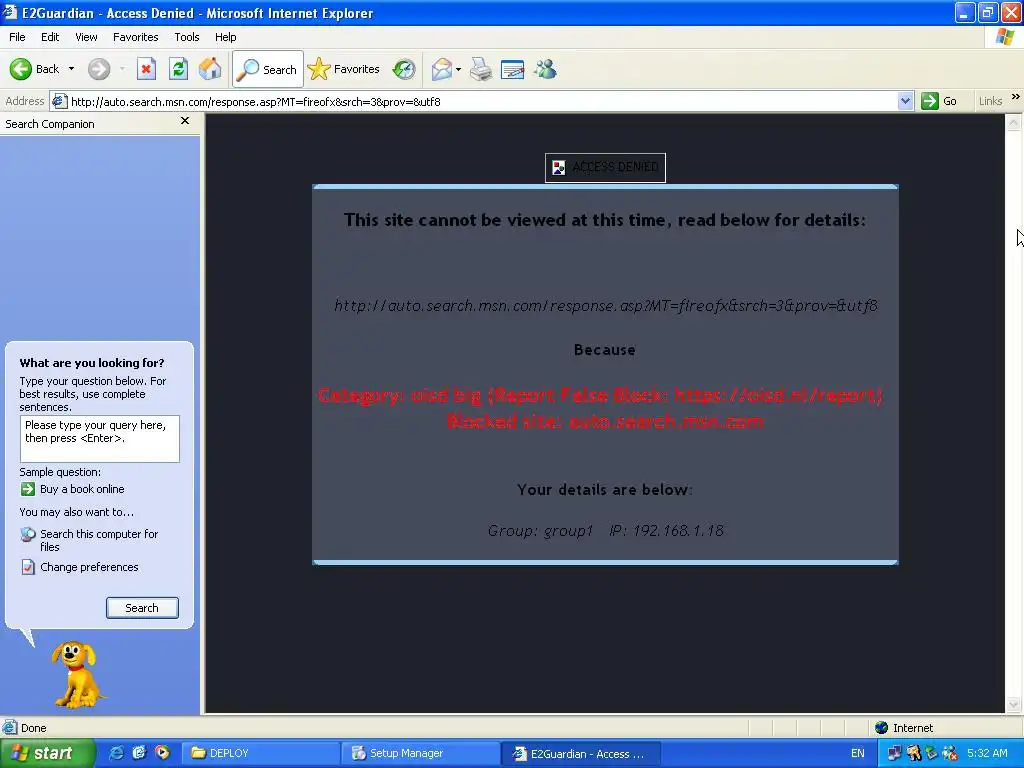Click the ACCESS DENIED broken image placeholder
Screen dimensions: 1024x768
pos(605,168)
